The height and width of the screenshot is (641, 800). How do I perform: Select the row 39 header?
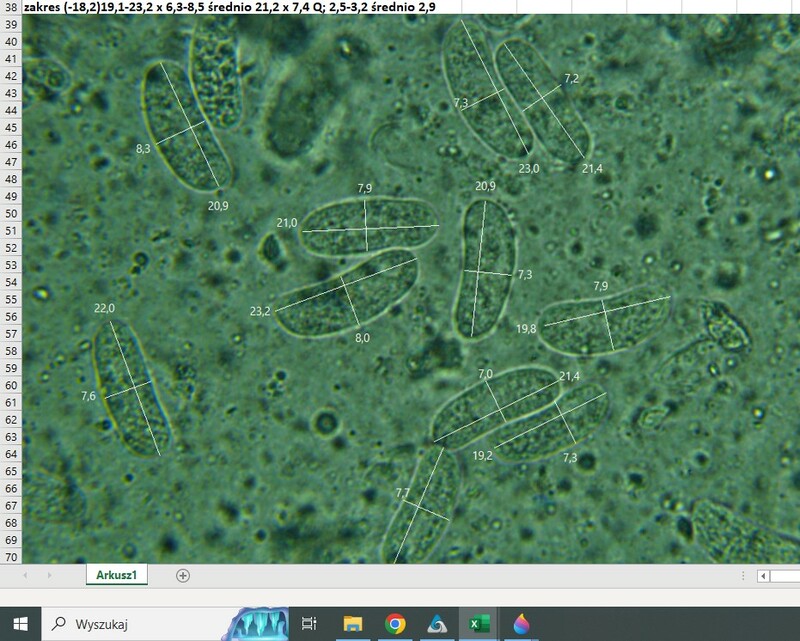(11, 24)
